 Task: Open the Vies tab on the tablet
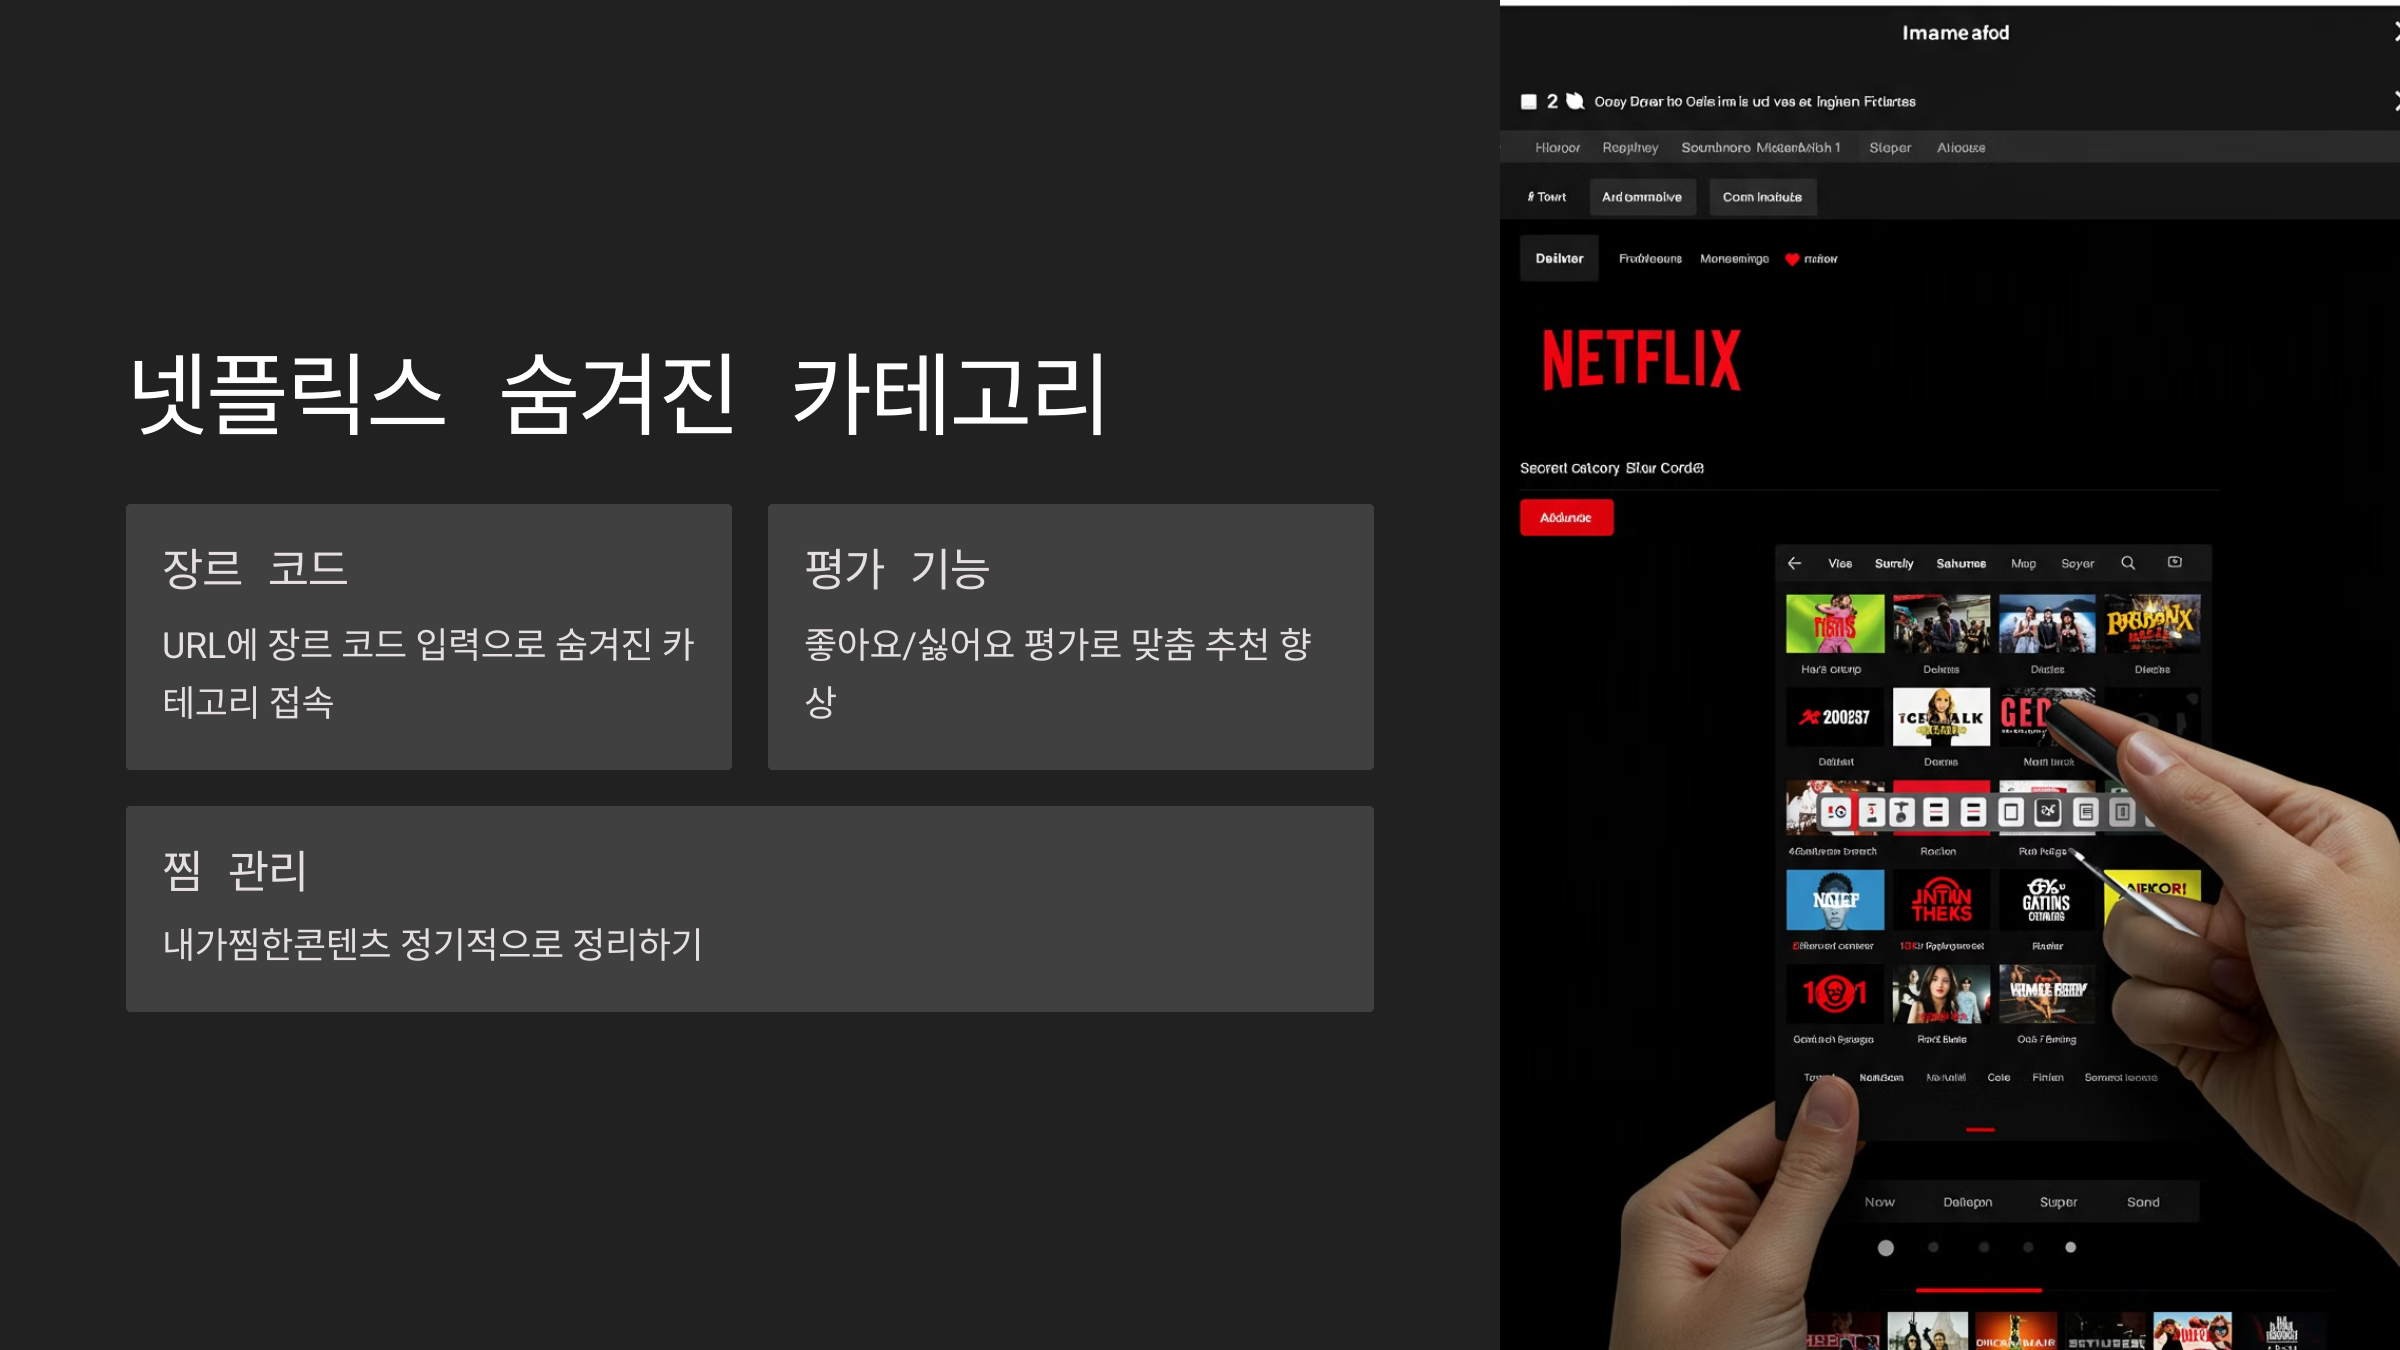(x=1840, y=563)
